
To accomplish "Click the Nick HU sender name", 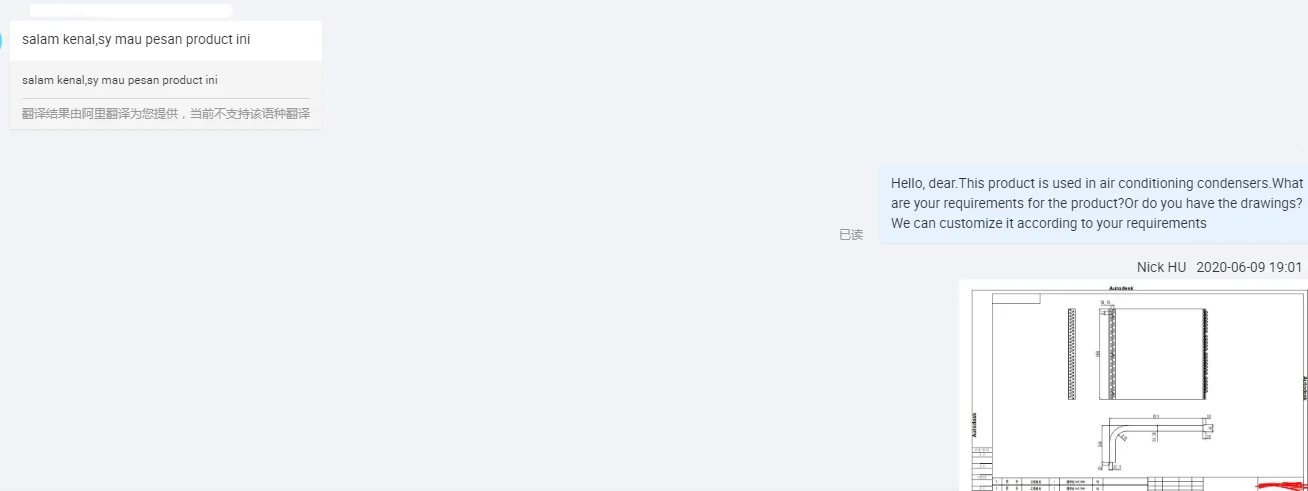I will [x=1161, y=267].
